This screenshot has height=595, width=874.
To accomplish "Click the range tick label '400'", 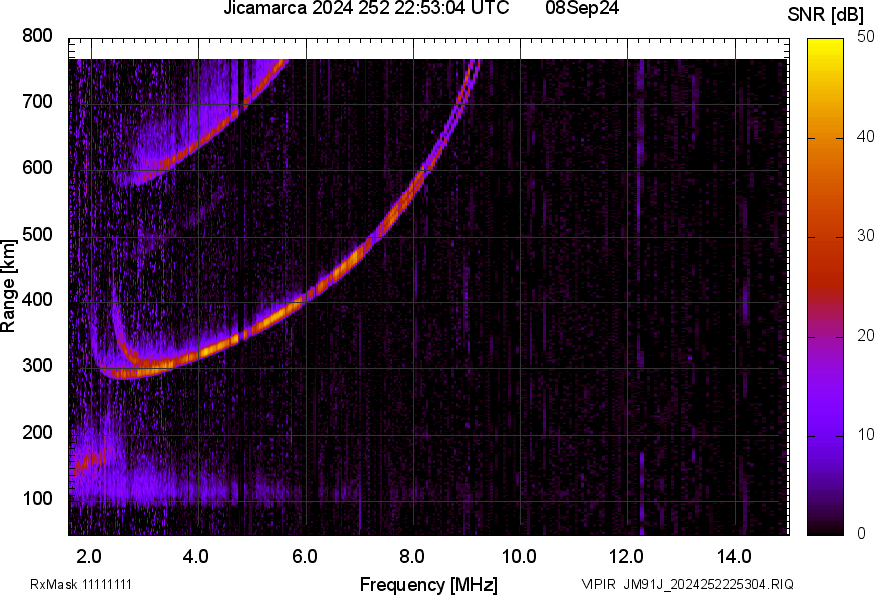I will click(37, 299).
